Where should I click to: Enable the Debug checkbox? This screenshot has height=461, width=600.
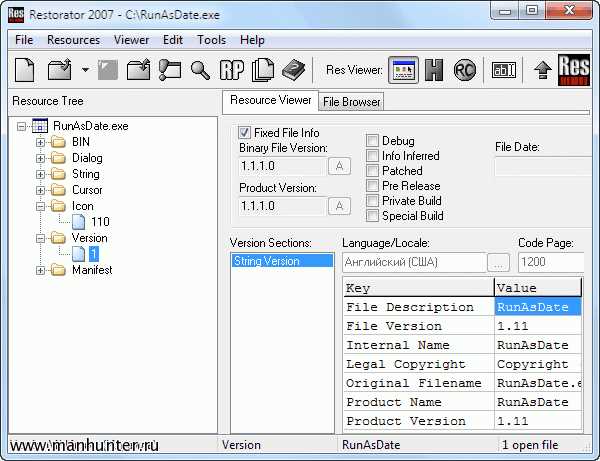click(372, 141)
